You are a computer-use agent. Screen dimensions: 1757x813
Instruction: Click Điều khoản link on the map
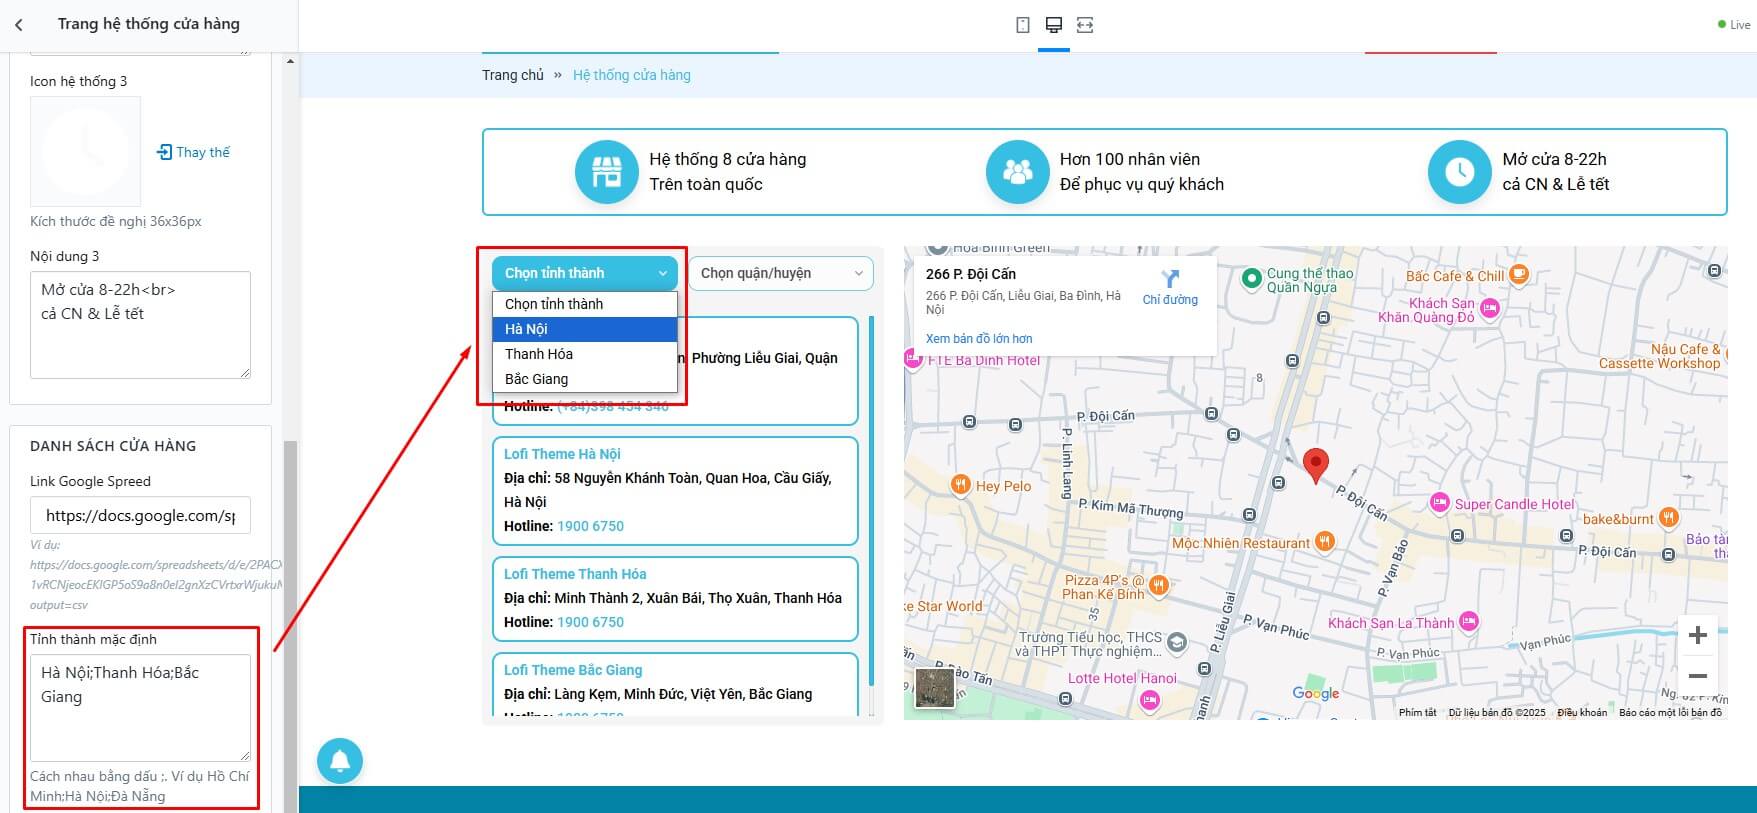tap(1582, 713)
